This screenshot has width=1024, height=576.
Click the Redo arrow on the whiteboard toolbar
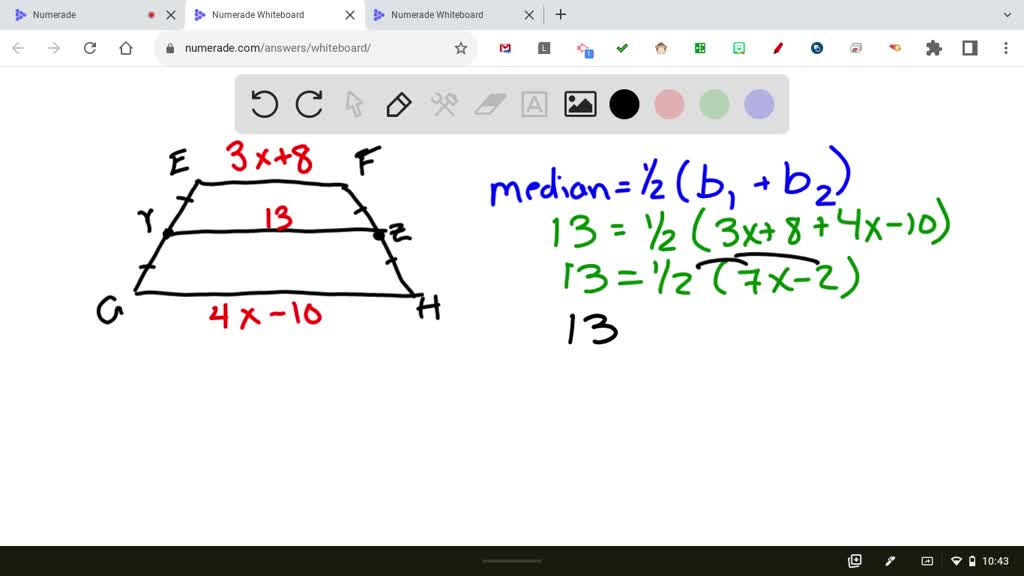click(309, 104)
